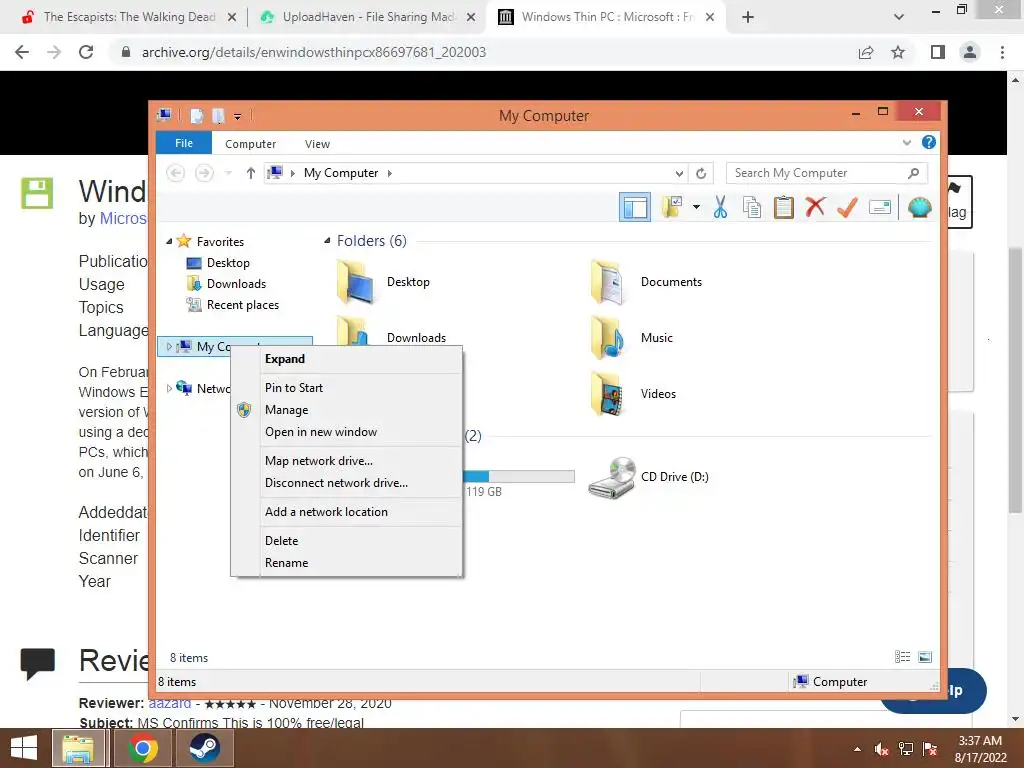Open the Computer ribbon tab
This screenshot has width=1024, height=768.
250,144
